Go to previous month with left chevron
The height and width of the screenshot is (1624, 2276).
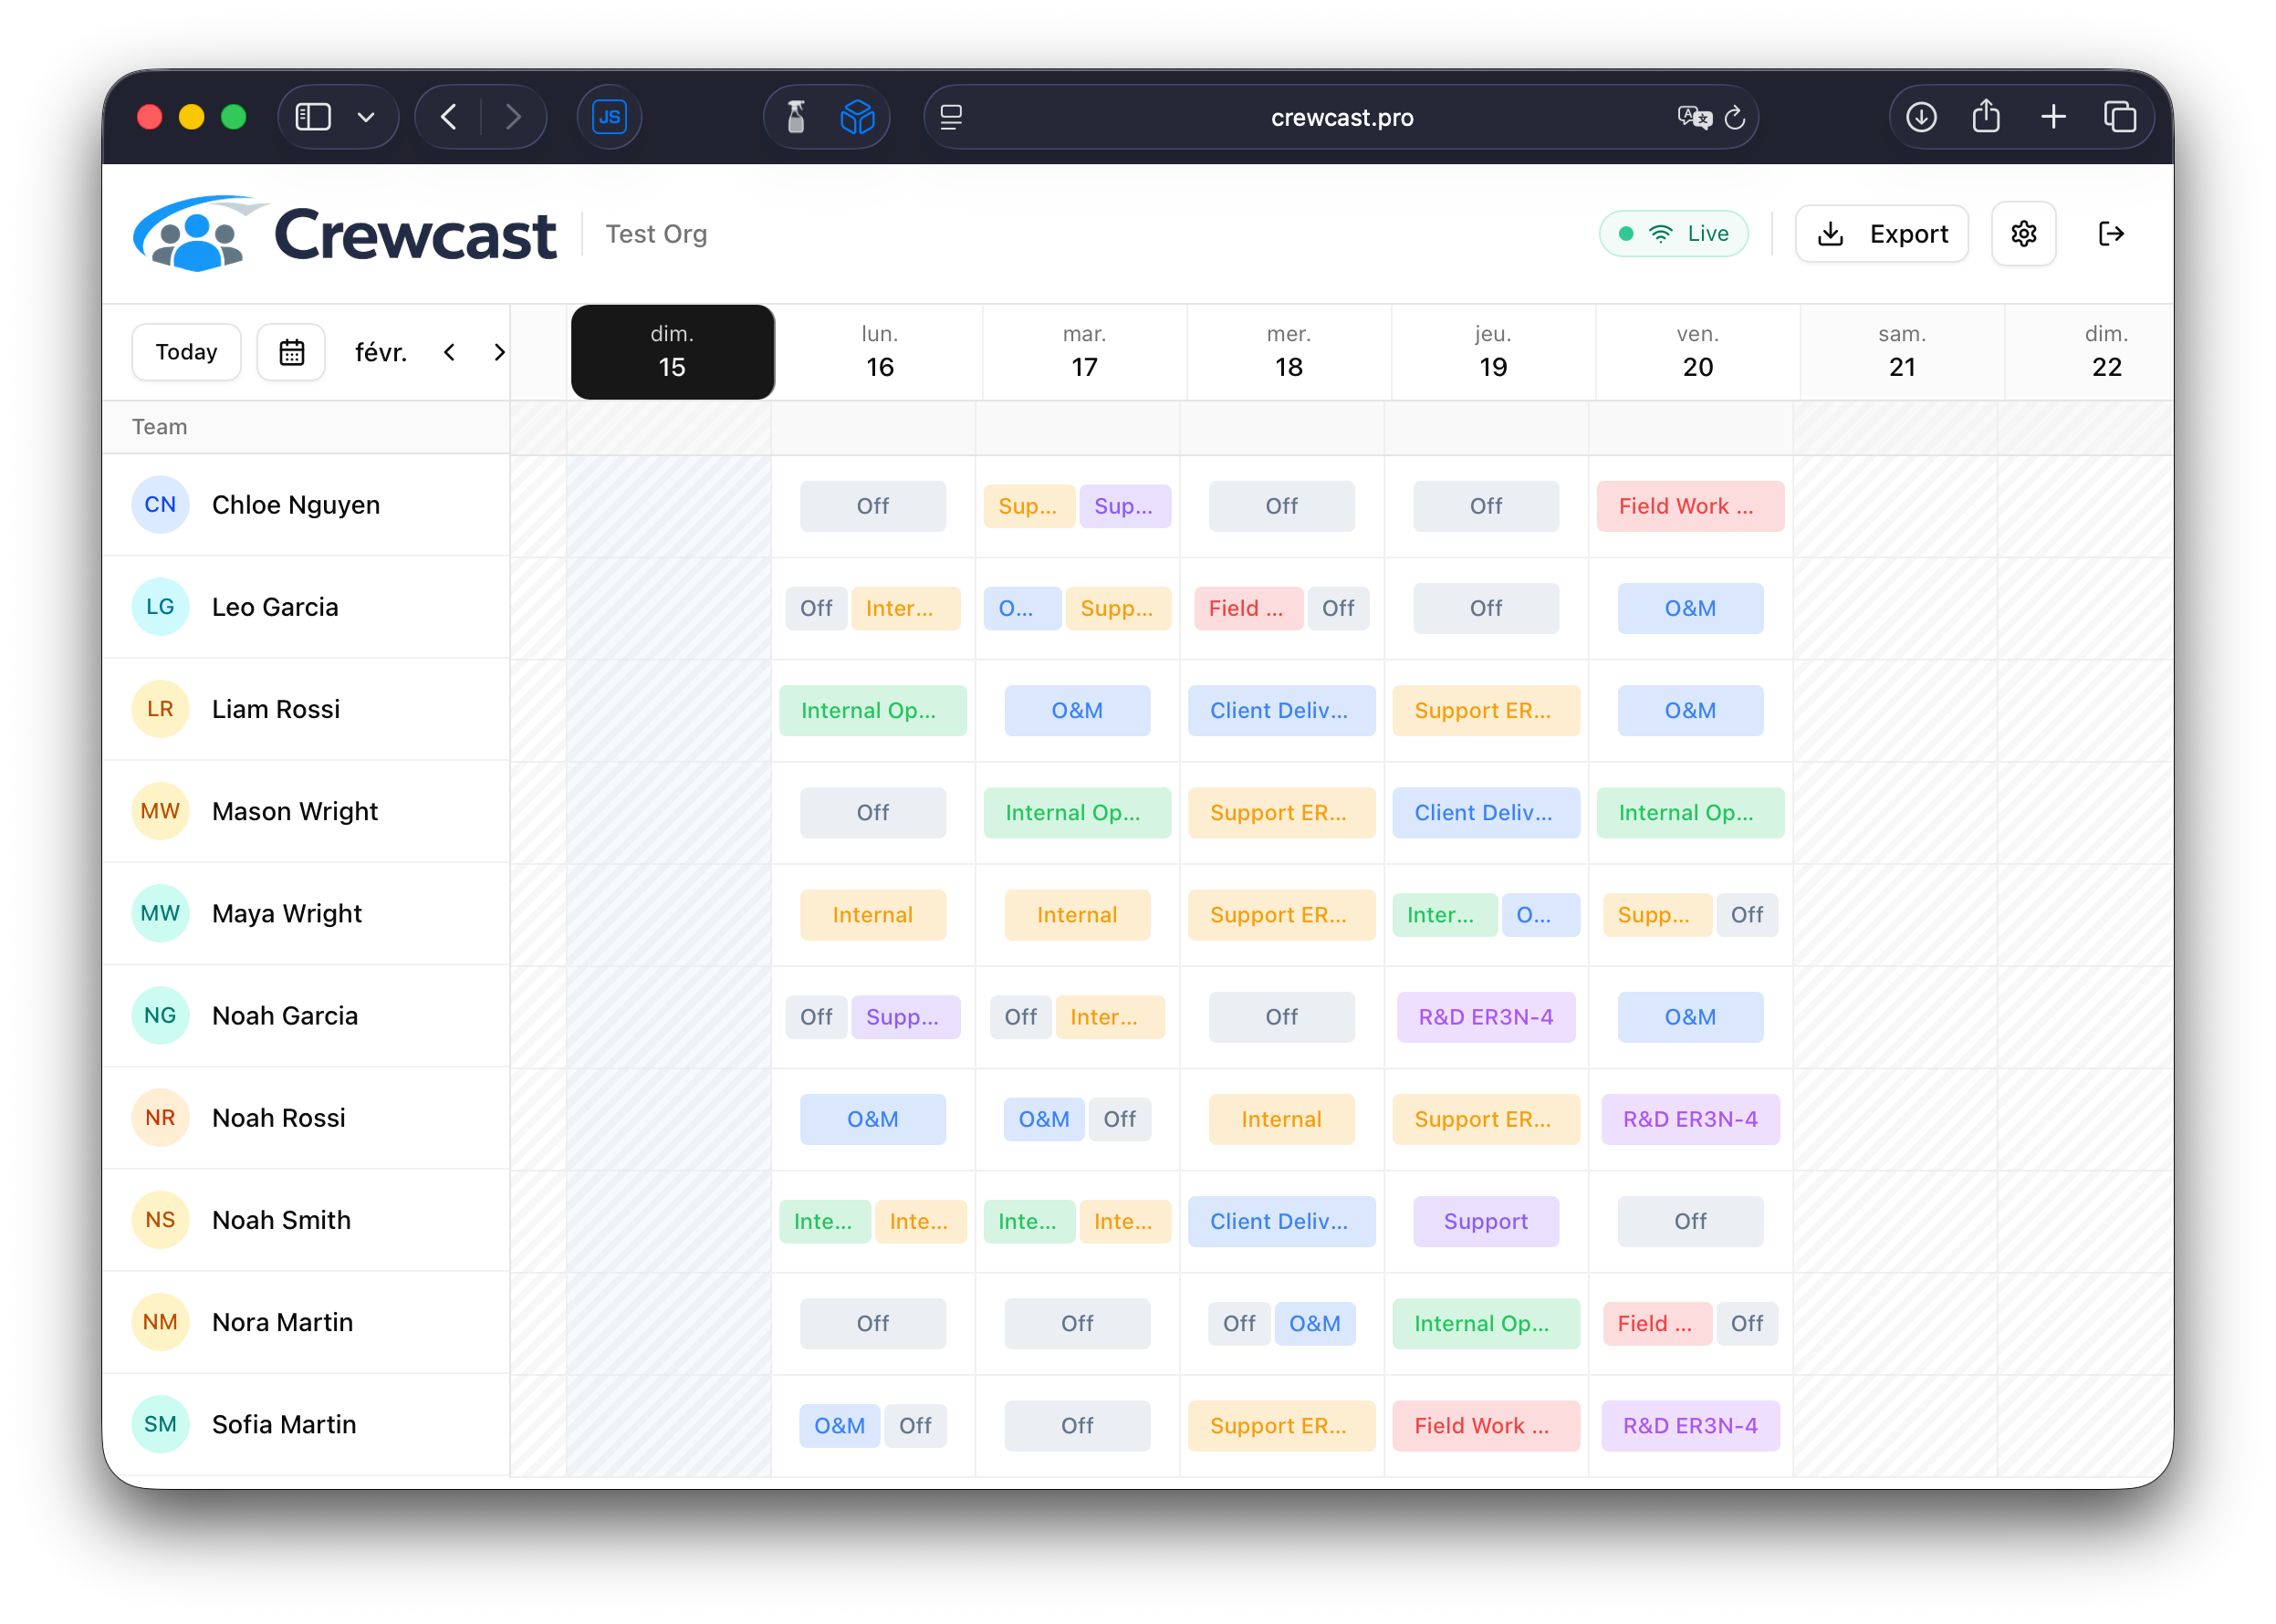(x=449, y=352)
